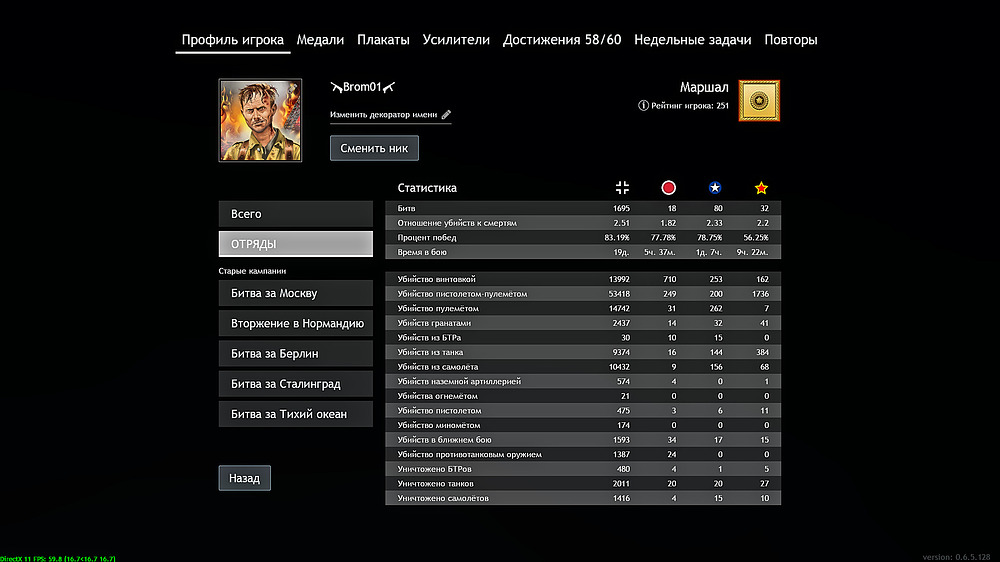The image size is (1000, 562).
Task: Open the Недельные задачи tab
Action: (x=692, y=40)
